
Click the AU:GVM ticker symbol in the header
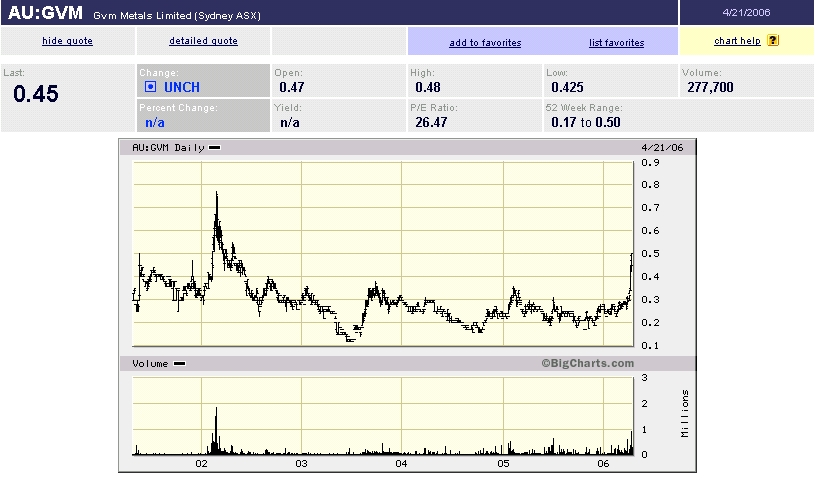(45, 13)
